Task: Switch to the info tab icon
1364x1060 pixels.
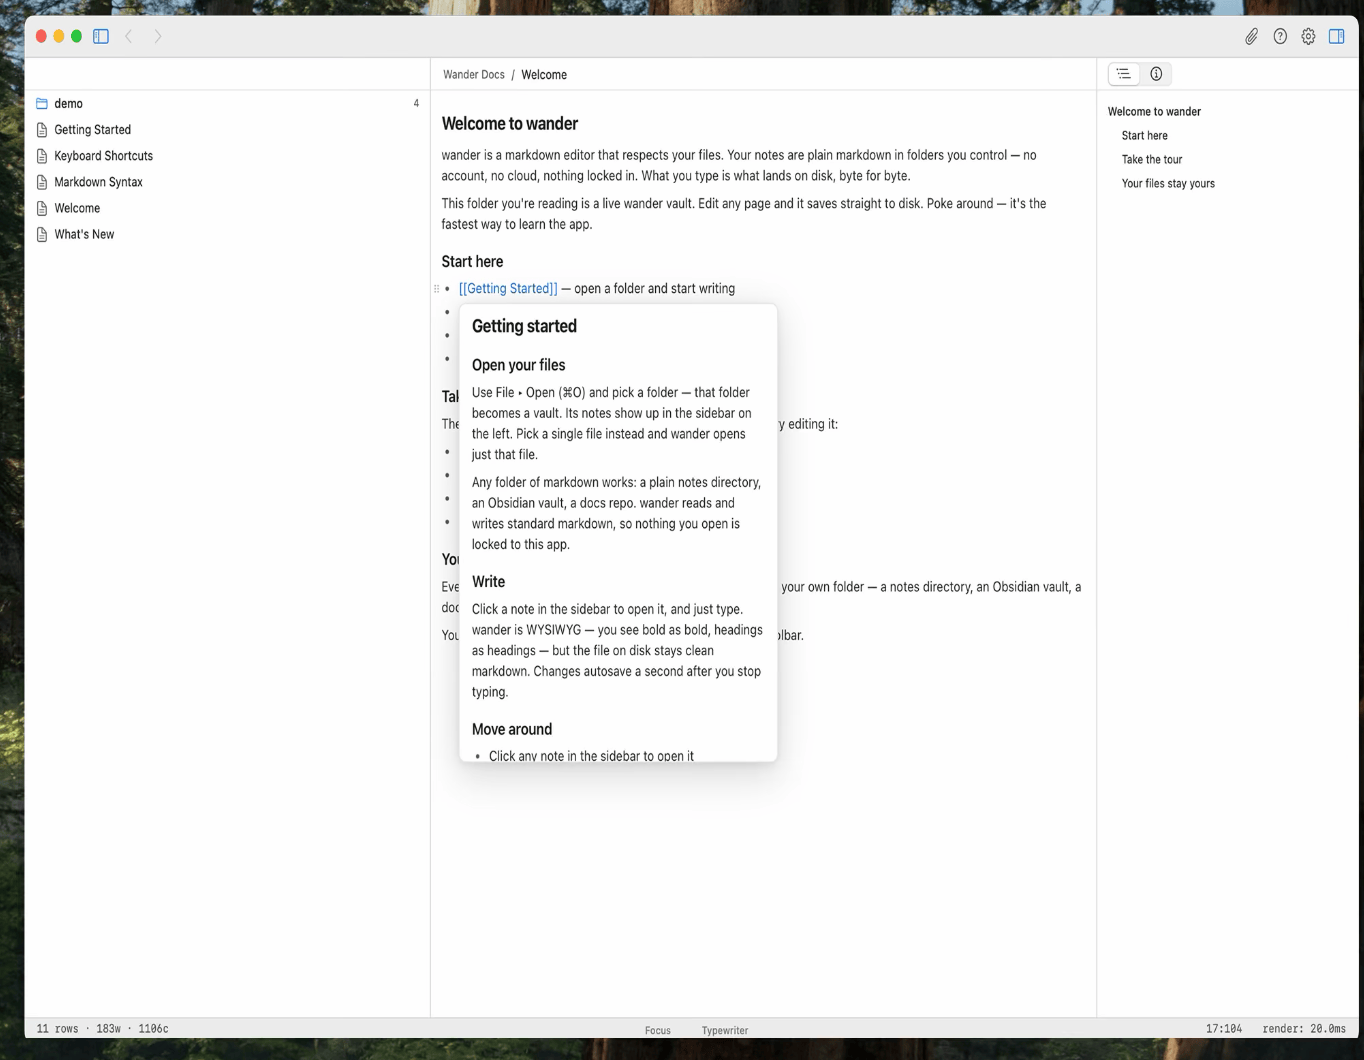Action: point(1156,74)
